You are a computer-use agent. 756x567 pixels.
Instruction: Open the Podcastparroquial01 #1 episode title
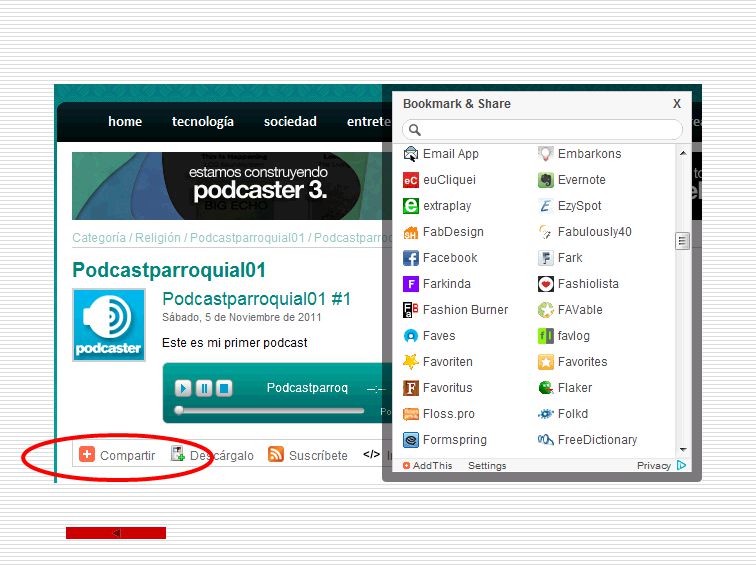(x=256, y=299)
